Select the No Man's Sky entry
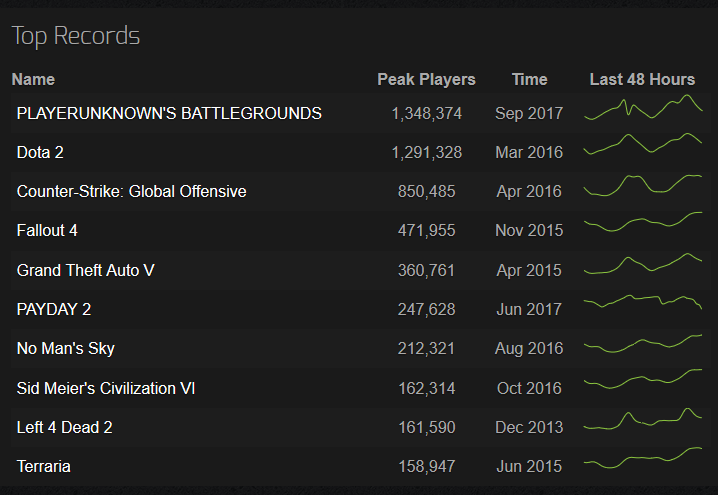 (65, 348)
